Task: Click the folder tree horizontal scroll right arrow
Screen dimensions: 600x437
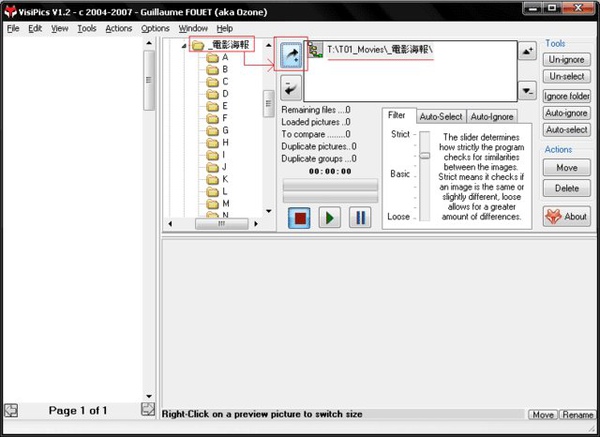Action: click(x=256, y=223)
